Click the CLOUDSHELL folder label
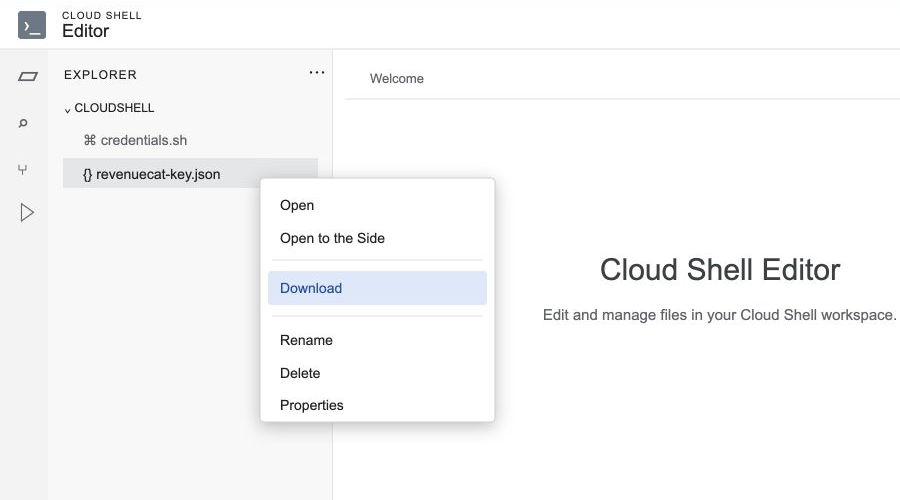 114,108
